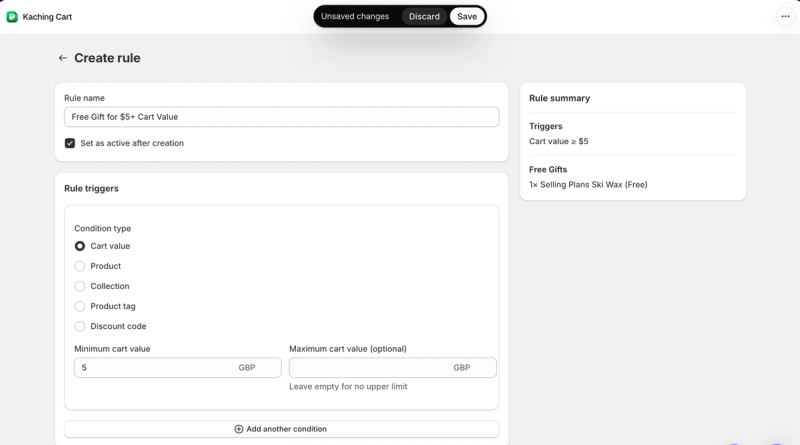The width and height of the screenshot is (800, 445).
Task: Click the Add another condition label
Action: point(286,429)
